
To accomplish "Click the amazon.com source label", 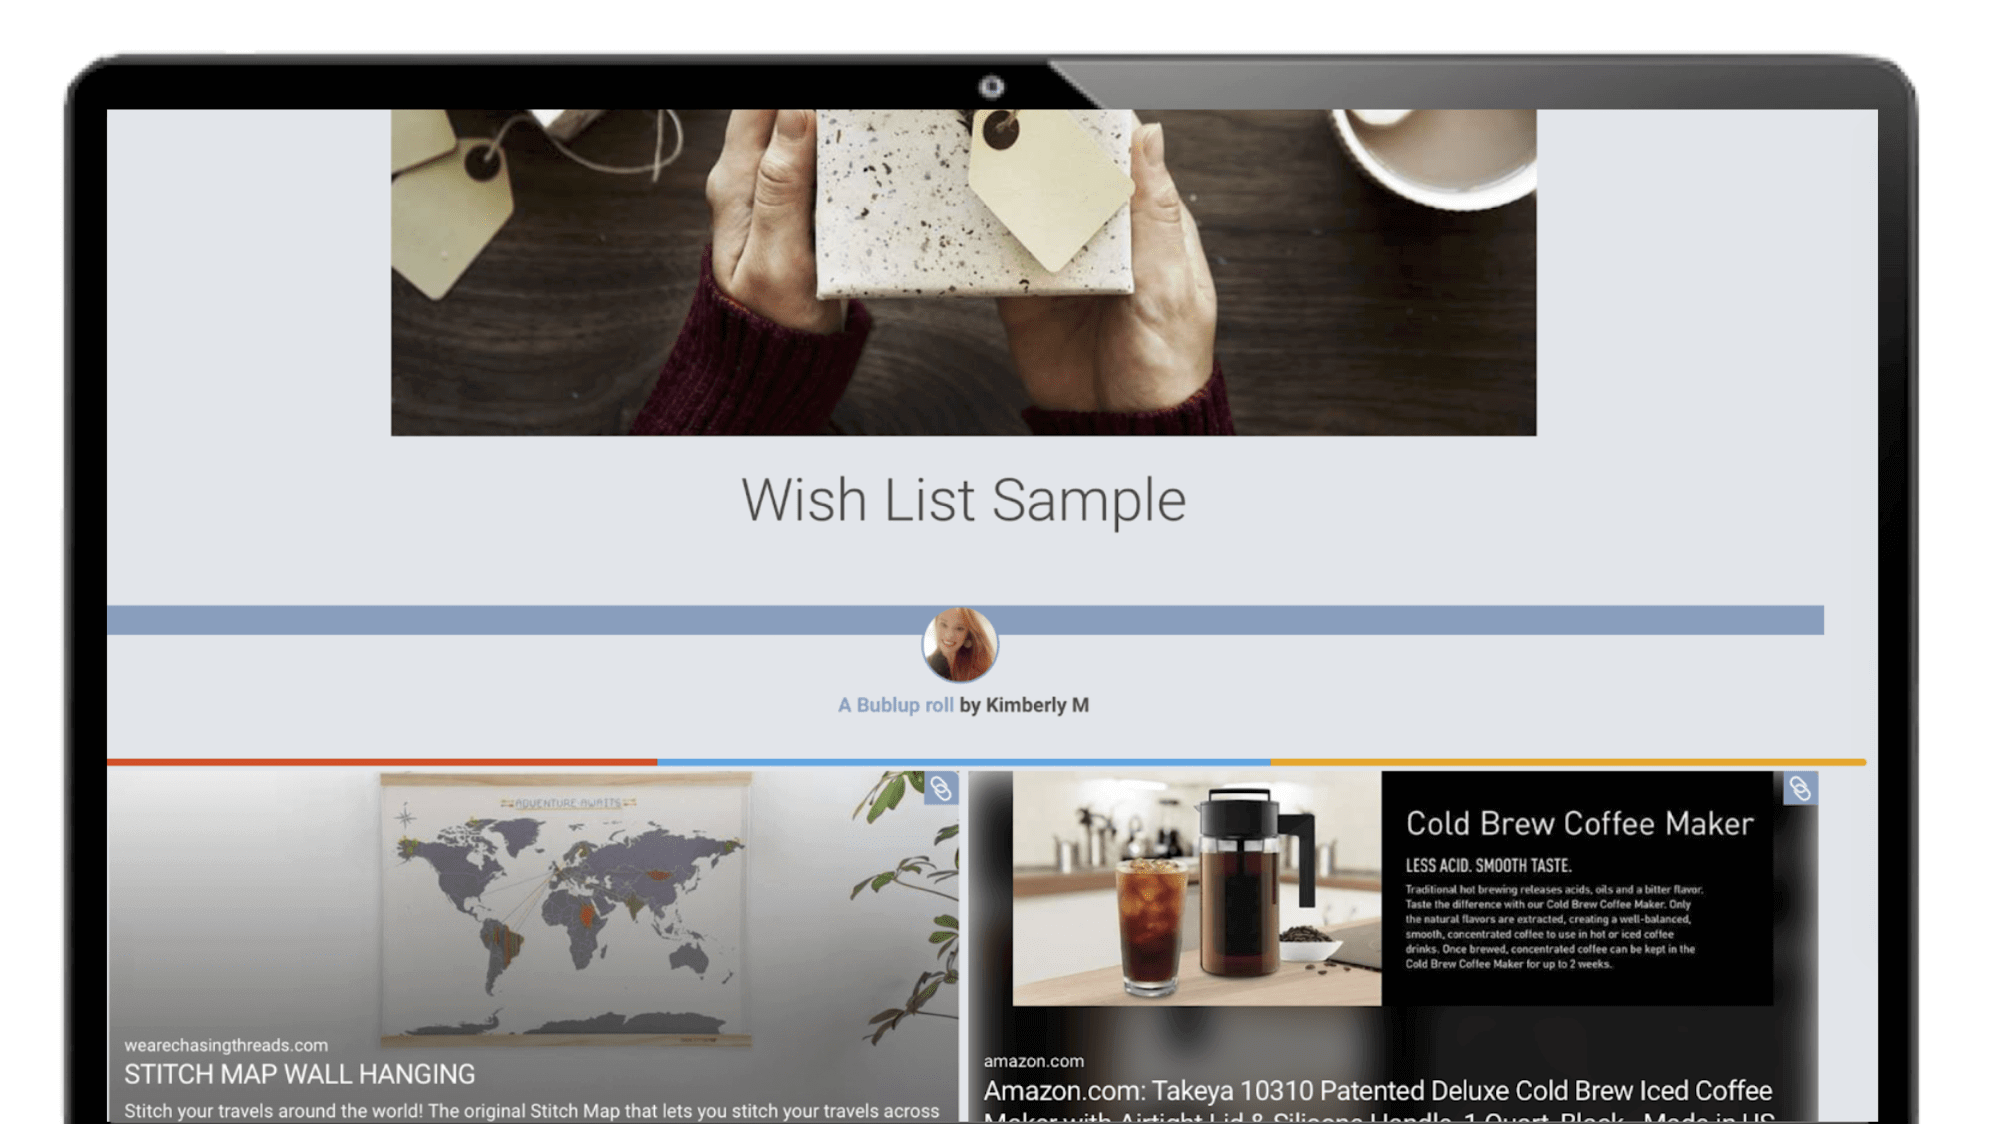I will pos(1033,1061).
